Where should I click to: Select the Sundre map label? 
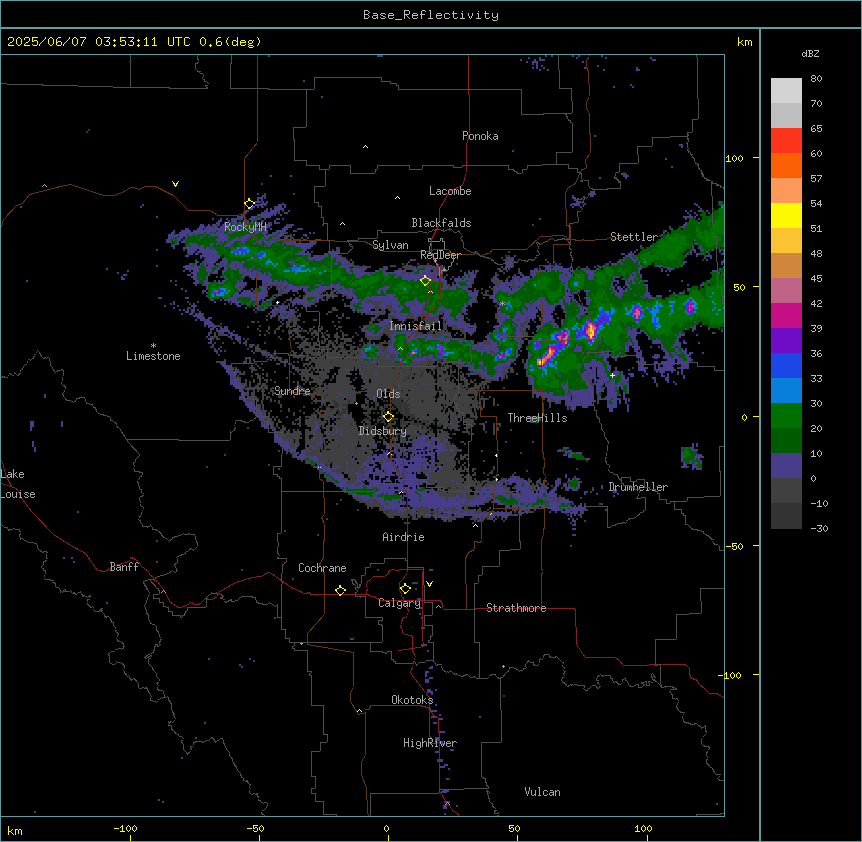292,391
